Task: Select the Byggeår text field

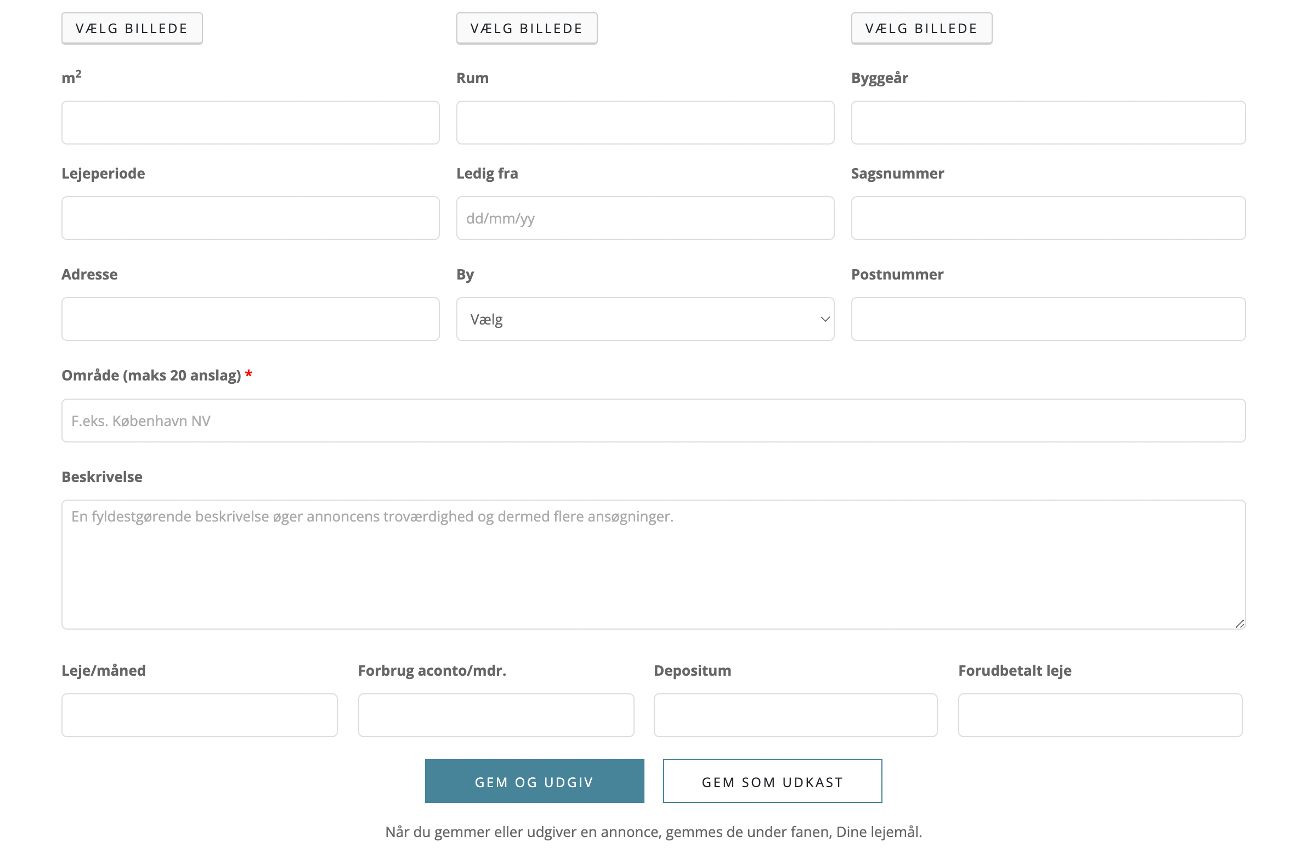Action: click(1047, 122)
